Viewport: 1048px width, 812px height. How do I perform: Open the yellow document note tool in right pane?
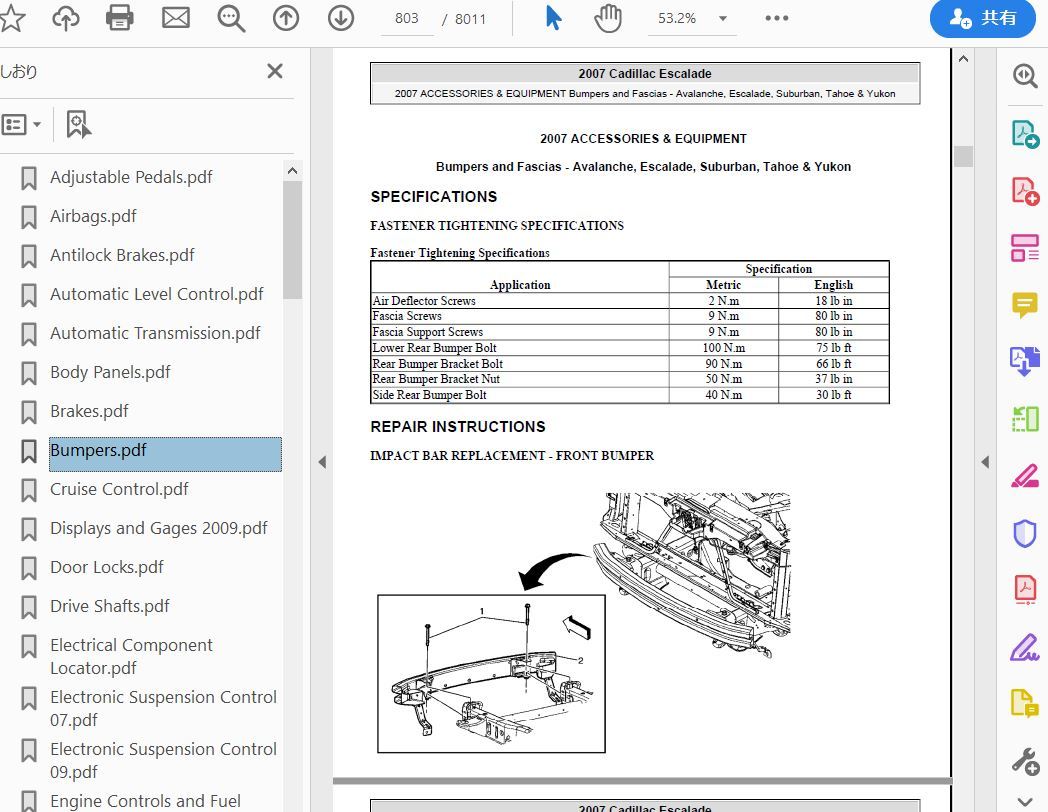[x=1025, y=704]
